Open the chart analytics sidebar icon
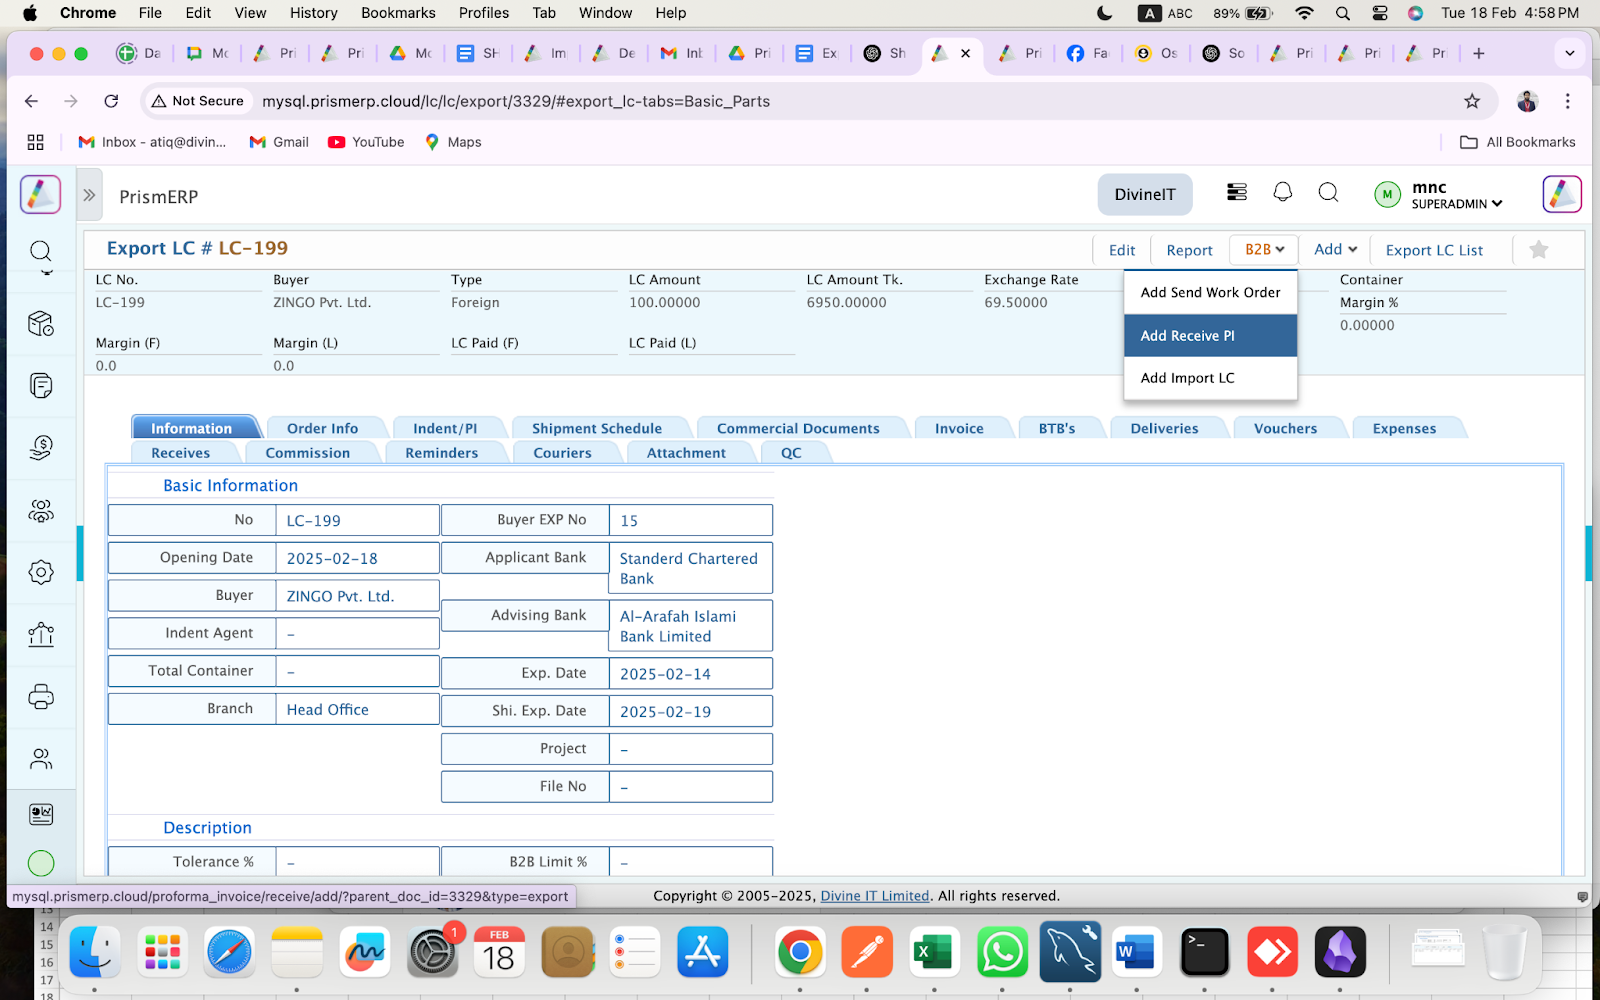The height and width of the screenshot is (1000, 1600). click(41, 634)
